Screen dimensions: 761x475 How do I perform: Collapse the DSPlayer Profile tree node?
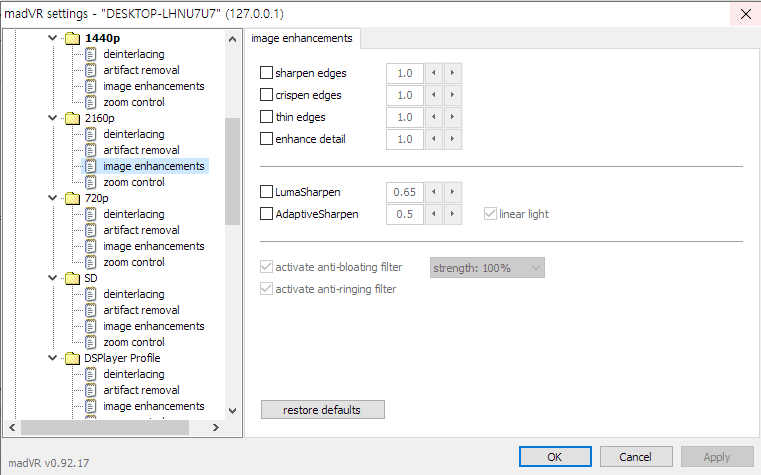[x=53, y=358]
